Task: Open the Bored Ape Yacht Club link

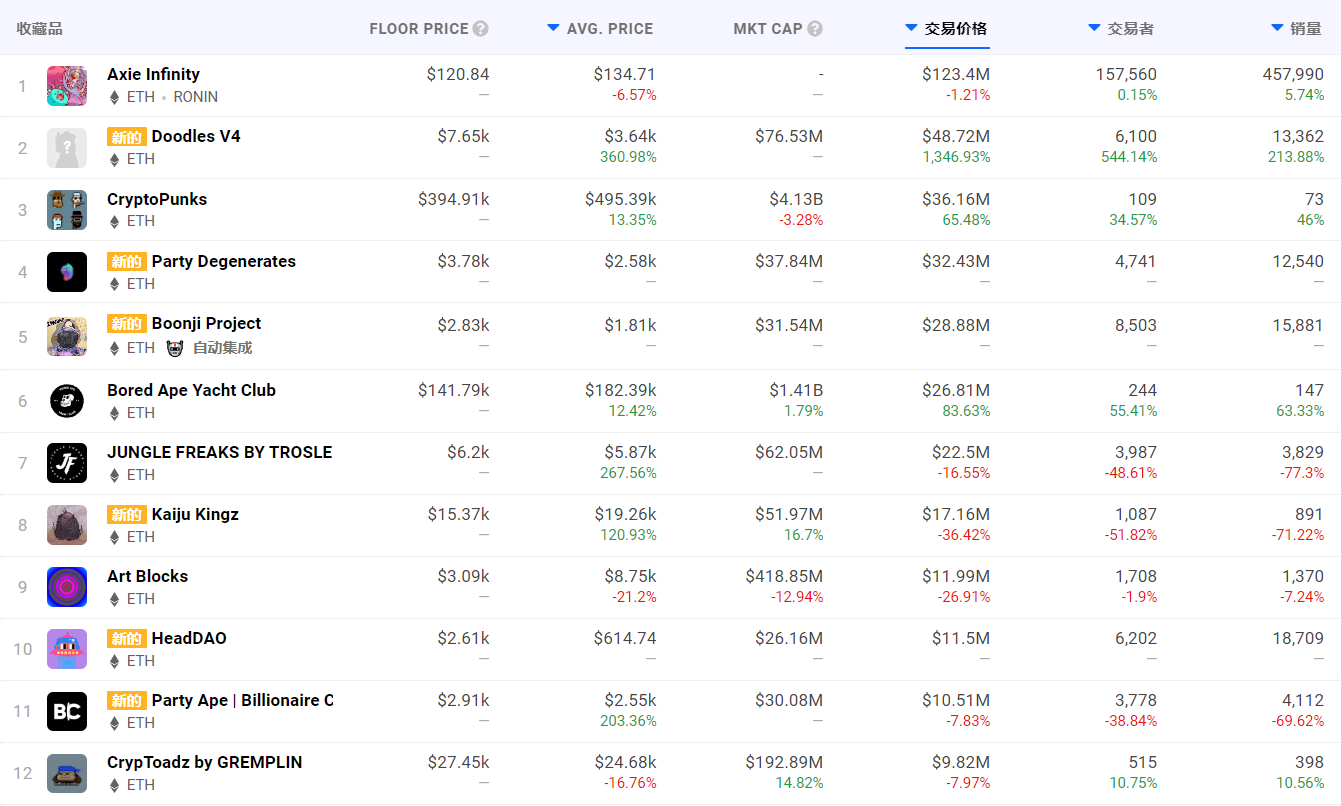Action: point(191,390)
